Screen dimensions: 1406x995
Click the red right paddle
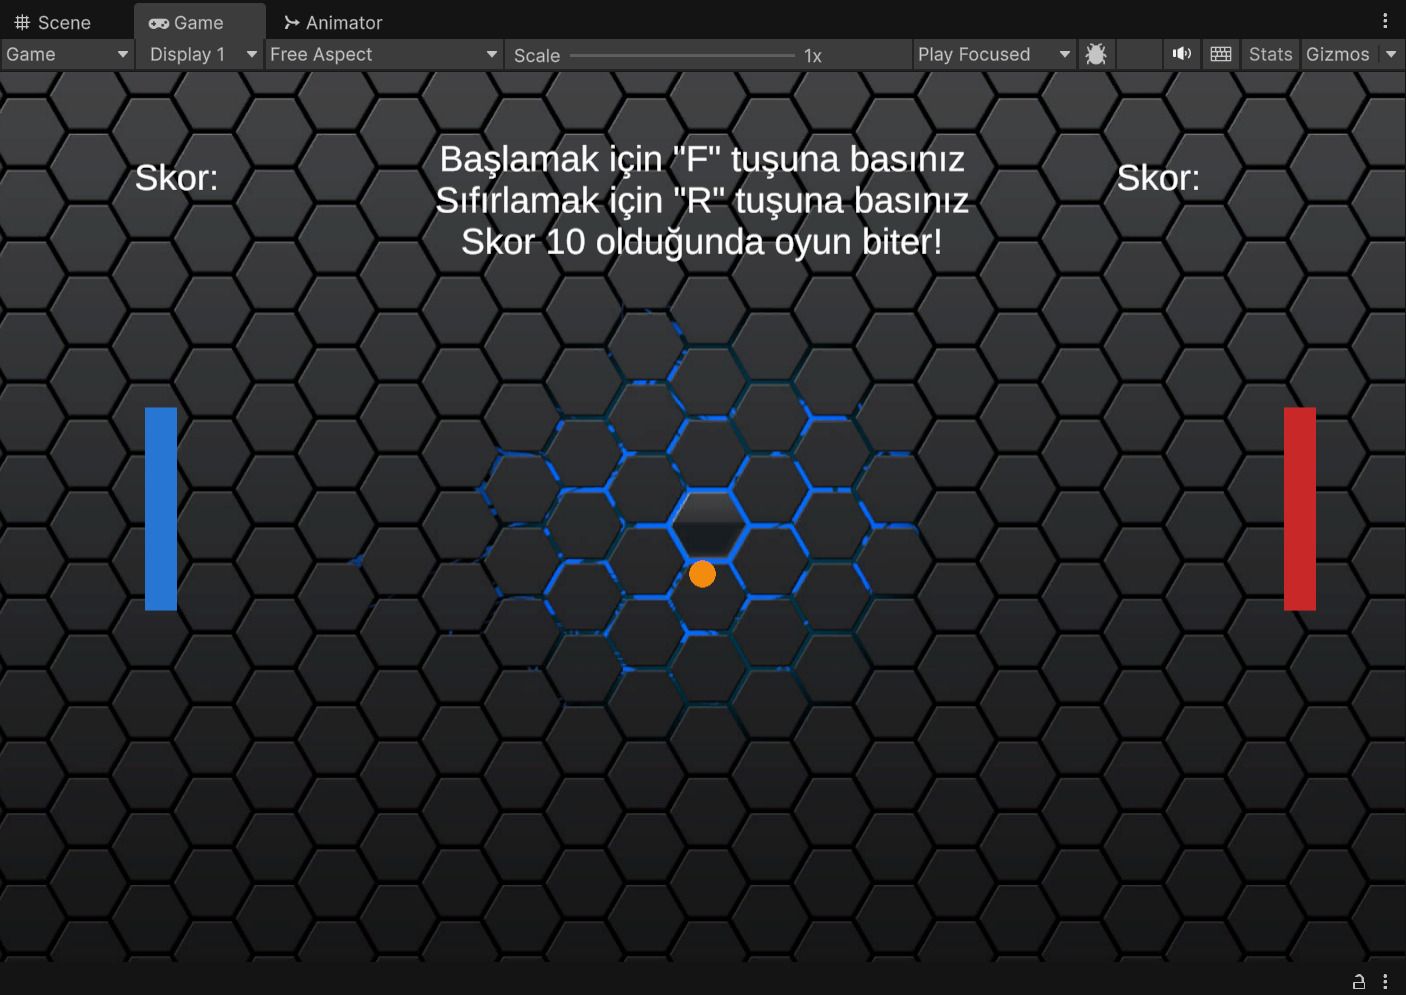click(x=1299, y=508)
